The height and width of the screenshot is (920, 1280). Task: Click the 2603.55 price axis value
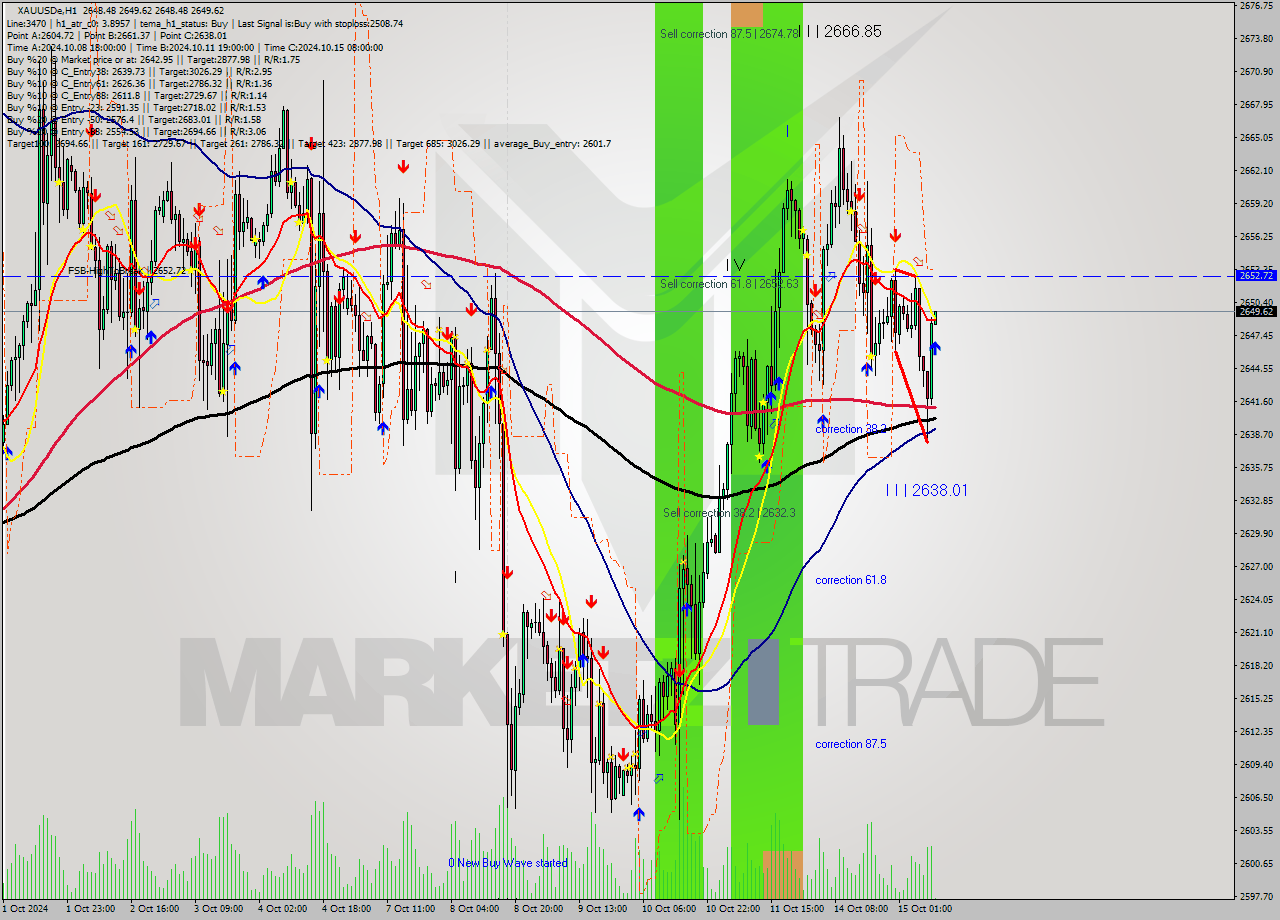[x=1256, y=830]
